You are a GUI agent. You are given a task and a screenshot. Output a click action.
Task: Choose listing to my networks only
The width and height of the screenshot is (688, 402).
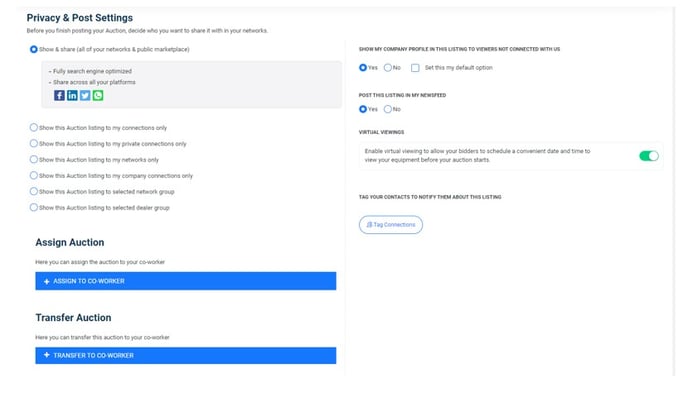point(34,159)
